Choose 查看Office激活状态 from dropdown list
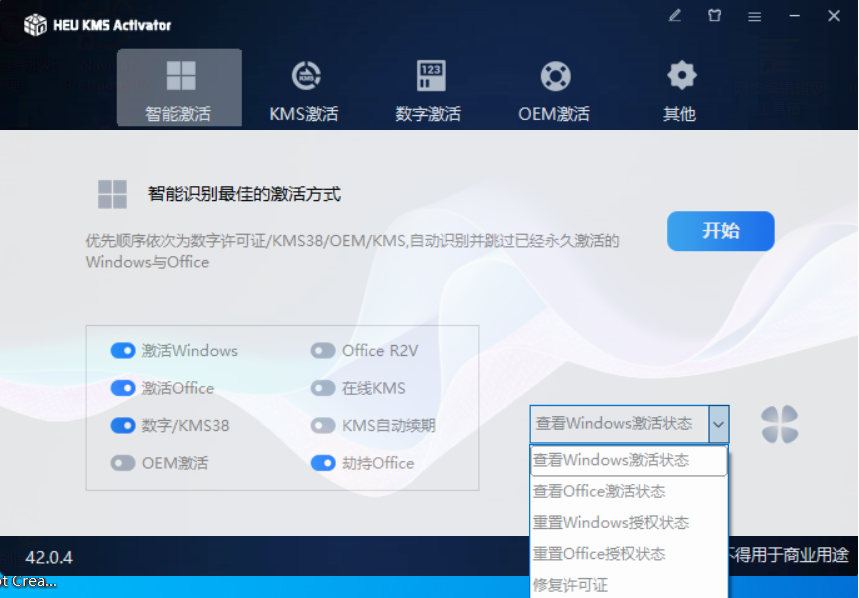Screen dimensions: 859x598 point(599,492)
